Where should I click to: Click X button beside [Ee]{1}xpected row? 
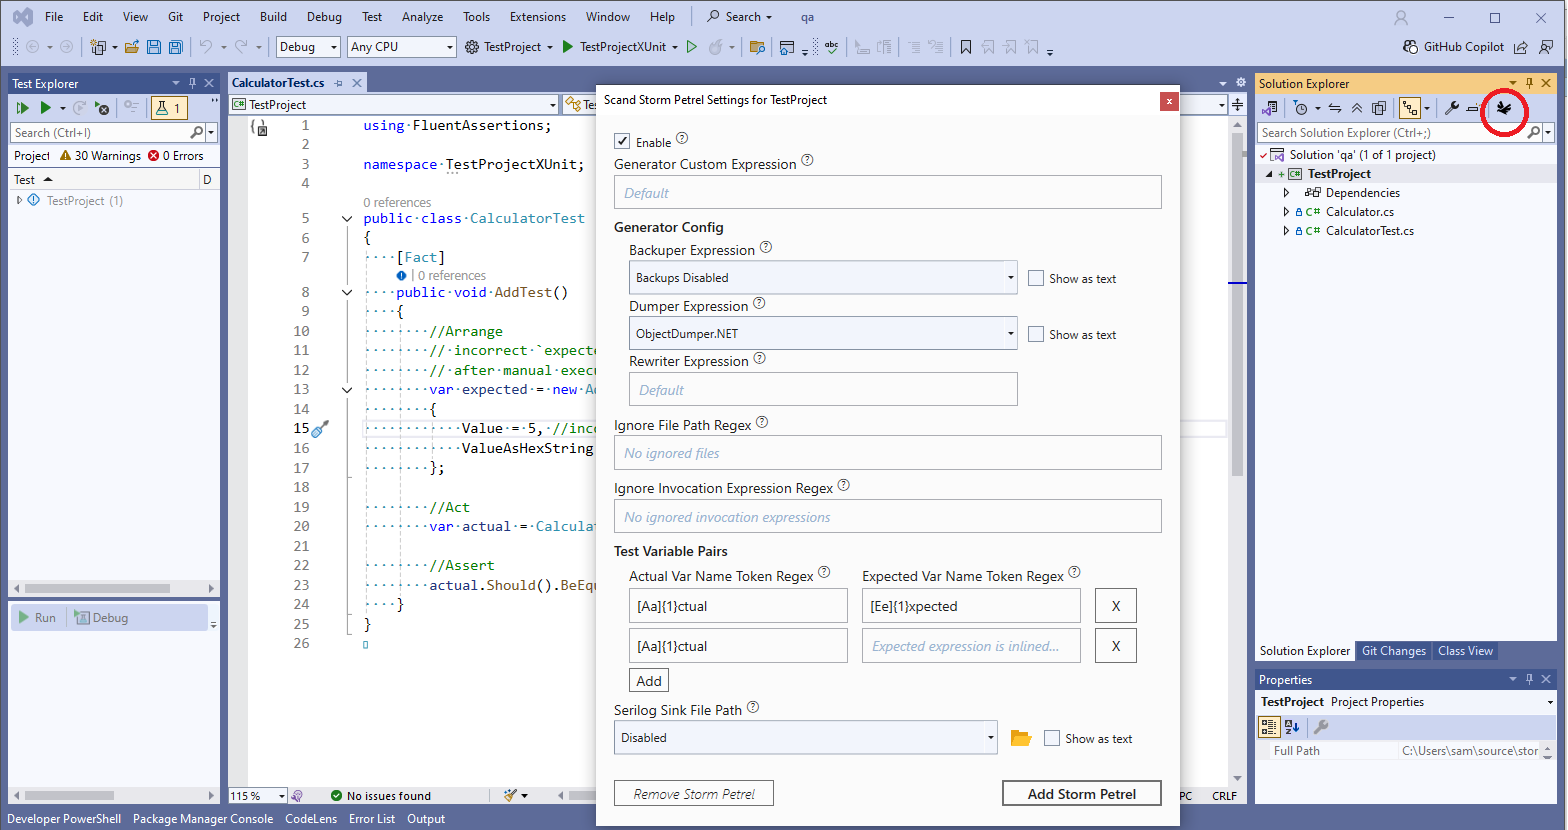(1116, 606)
